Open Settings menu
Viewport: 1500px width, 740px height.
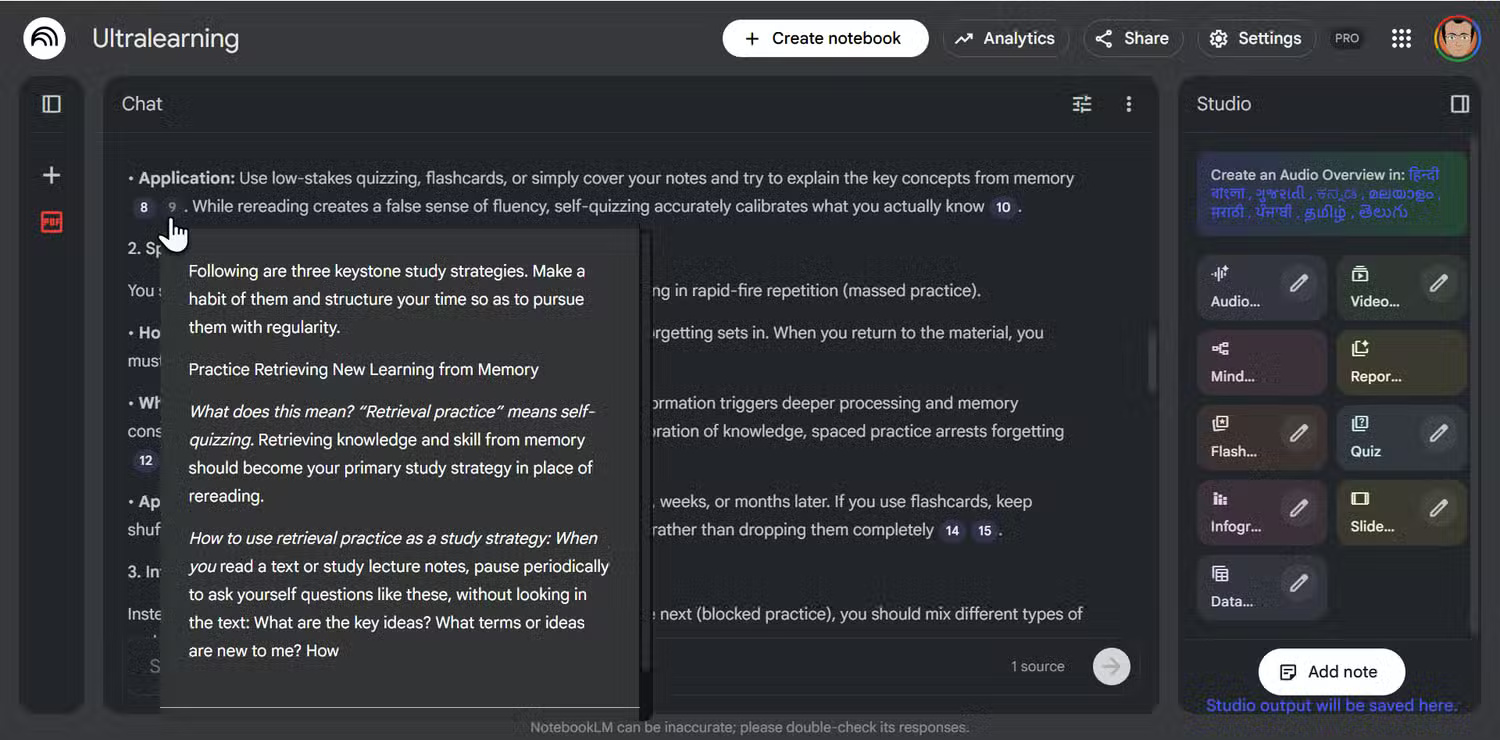click(x=1255, y=39)
